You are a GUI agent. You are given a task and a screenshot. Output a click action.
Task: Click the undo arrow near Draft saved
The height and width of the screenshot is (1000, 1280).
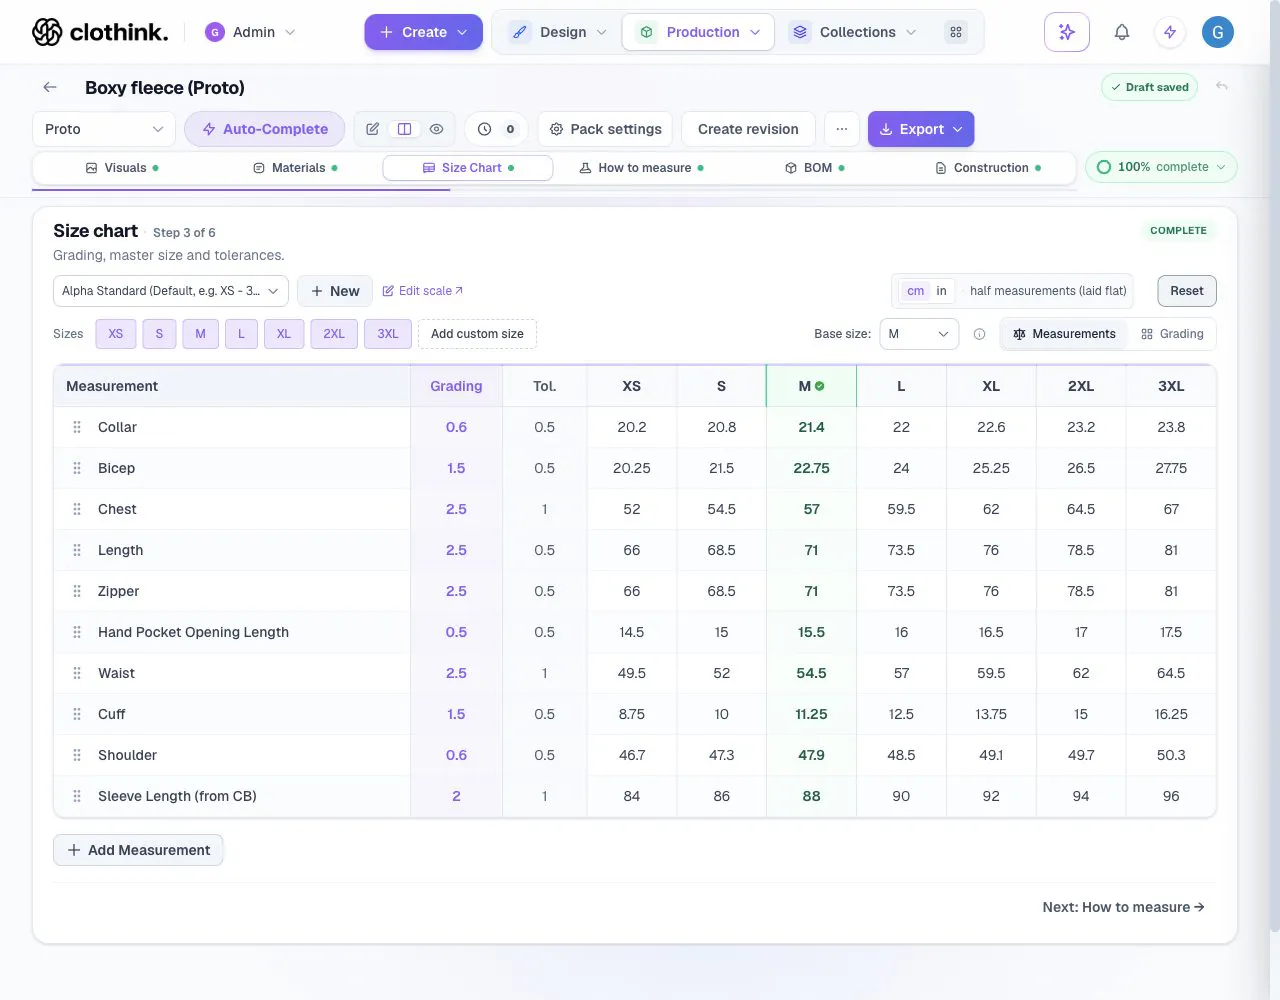[1221, 87]
